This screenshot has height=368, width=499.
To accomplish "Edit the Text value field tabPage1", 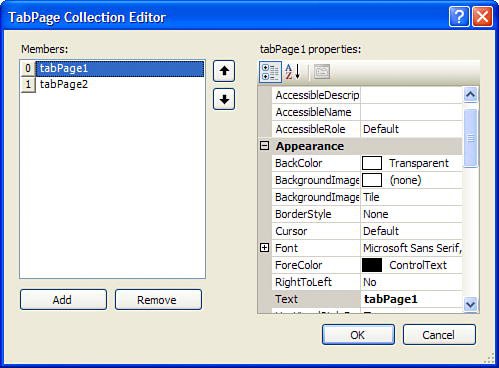I will 412,299.
